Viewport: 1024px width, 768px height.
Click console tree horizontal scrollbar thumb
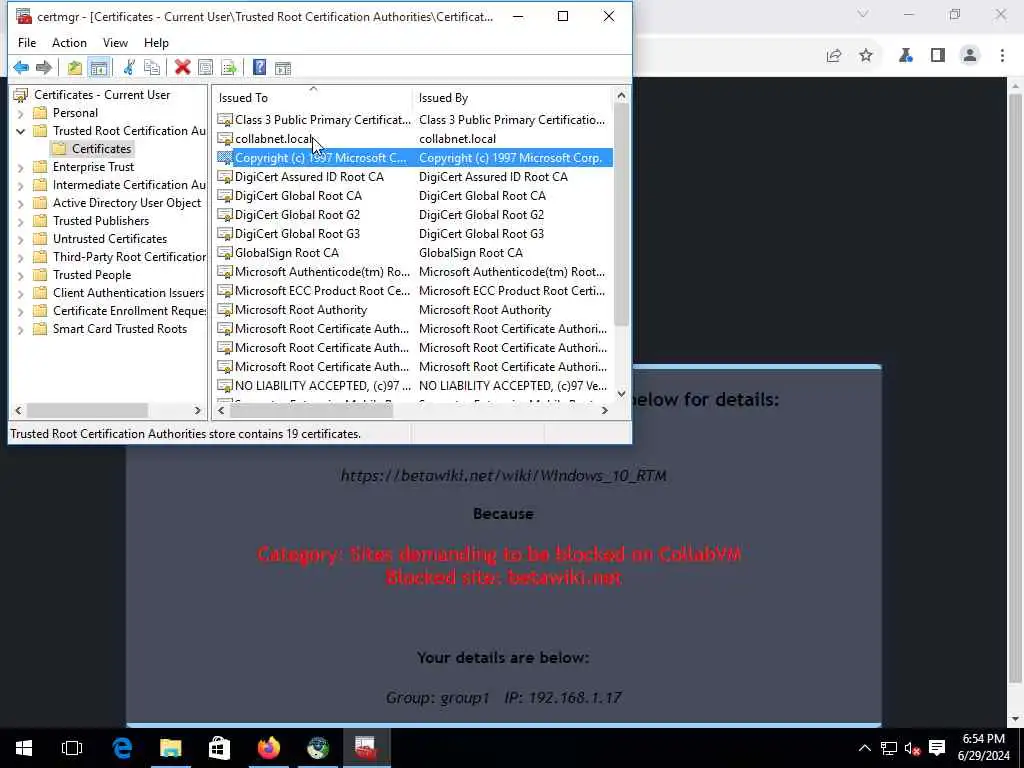click(x=87, y=410)
